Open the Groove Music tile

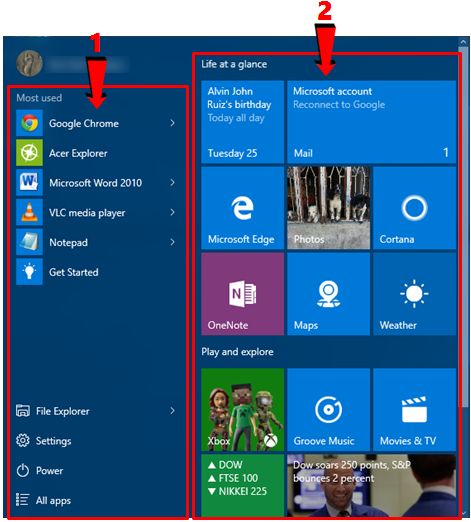click(x=328, y=409)
